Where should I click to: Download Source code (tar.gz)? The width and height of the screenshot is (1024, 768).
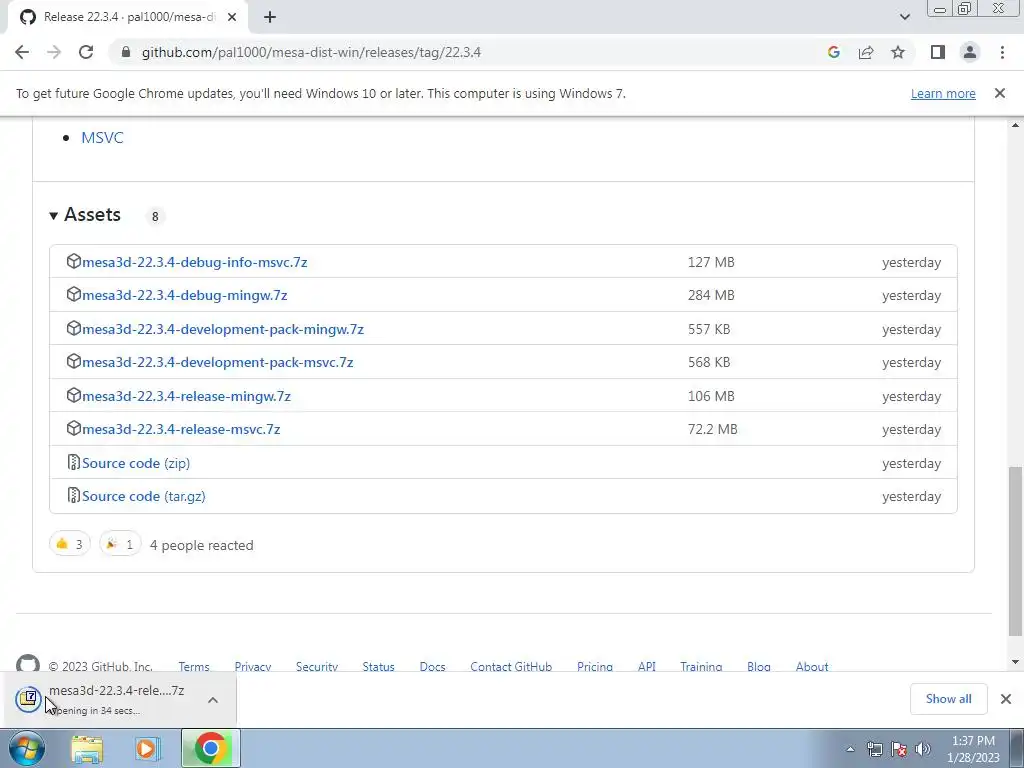click(144, 496)
